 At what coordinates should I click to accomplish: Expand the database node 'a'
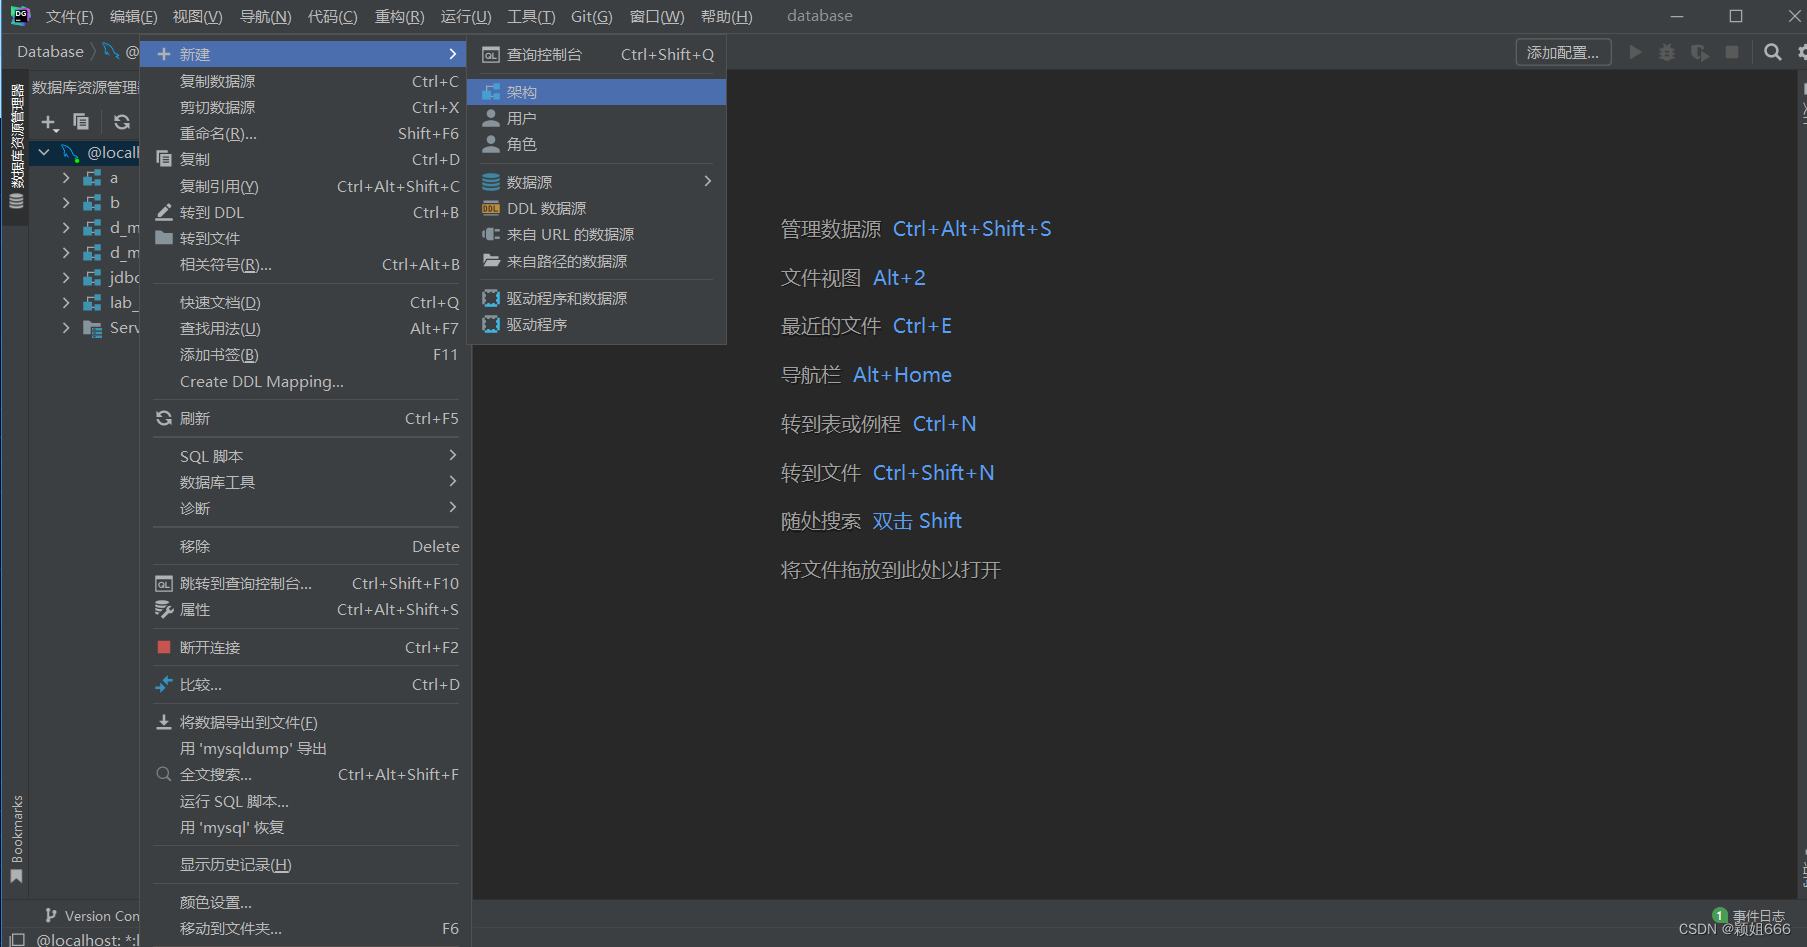(65, 177)
